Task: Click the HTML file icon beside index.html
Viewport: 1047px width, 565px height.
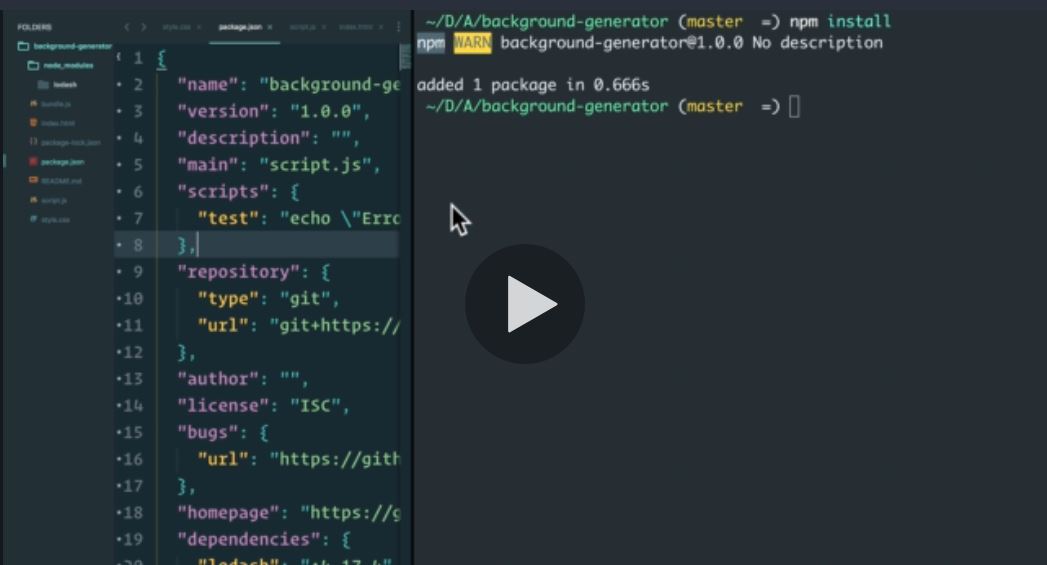Action: click(33, 123)
